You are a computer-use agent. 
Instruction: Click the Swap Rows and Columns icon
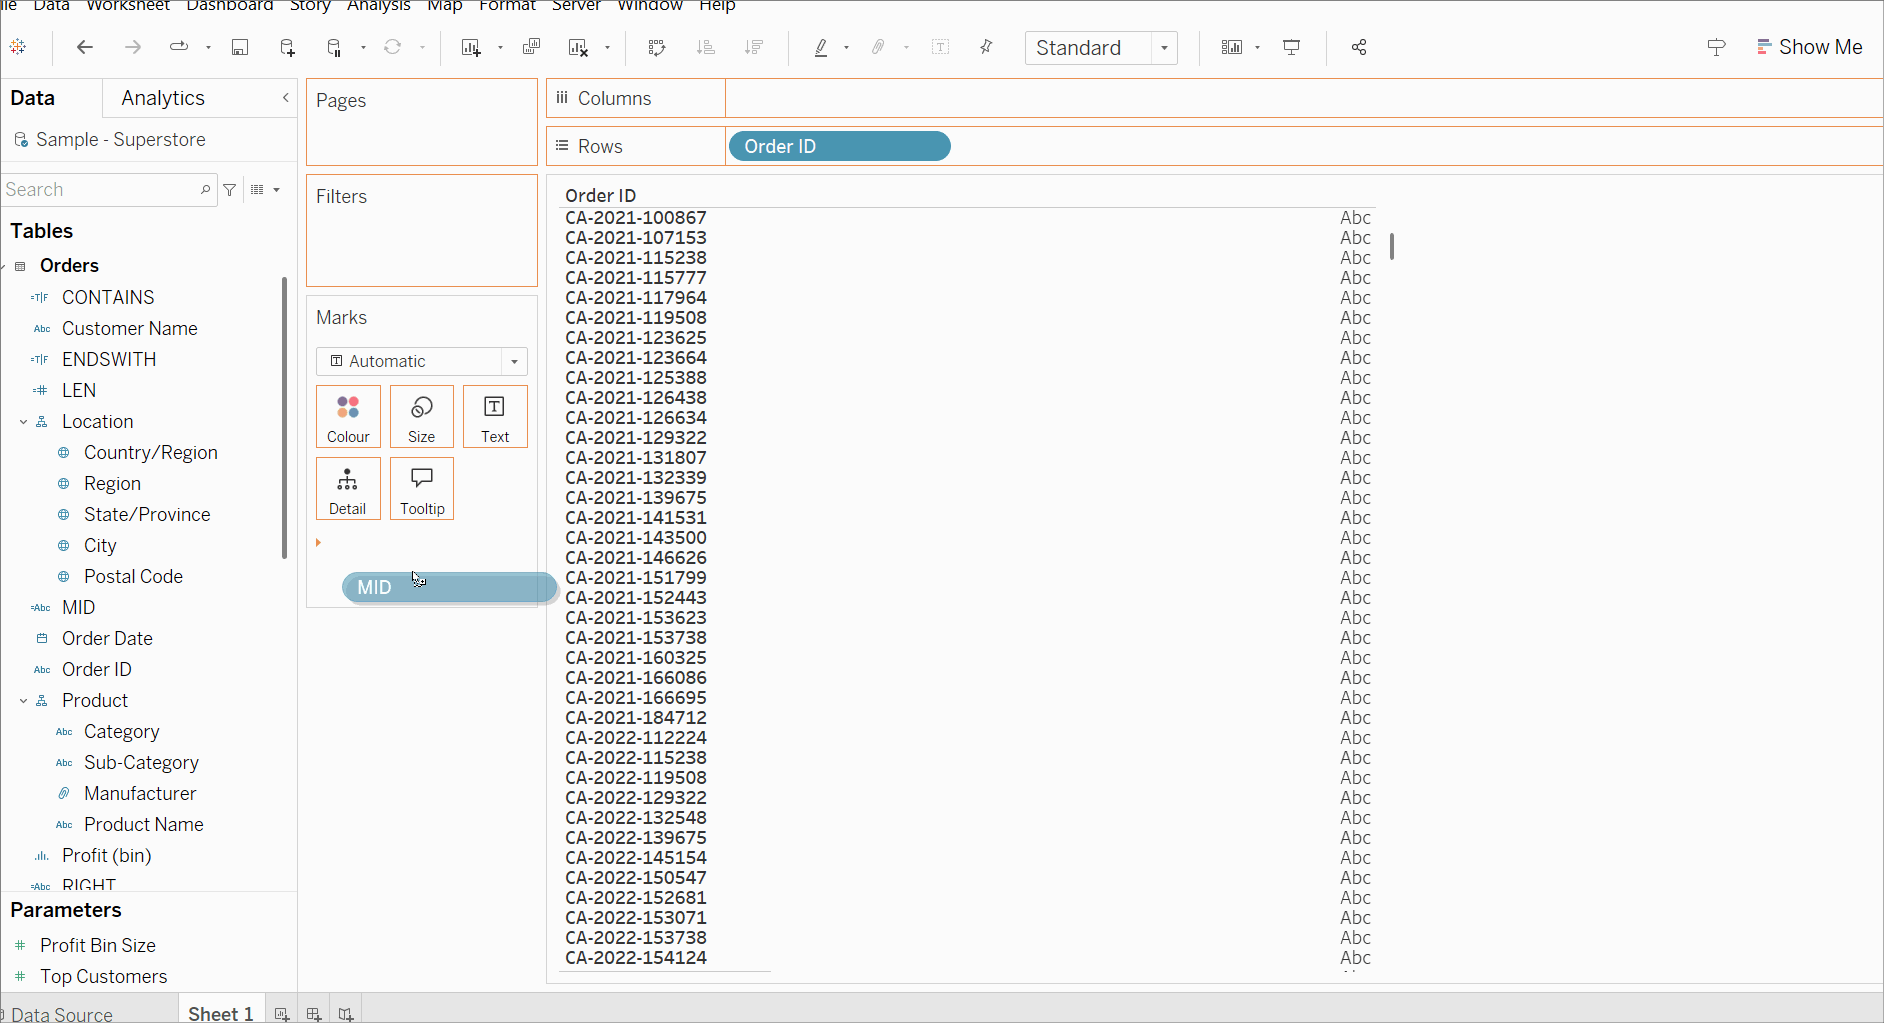tap(657, 47)
